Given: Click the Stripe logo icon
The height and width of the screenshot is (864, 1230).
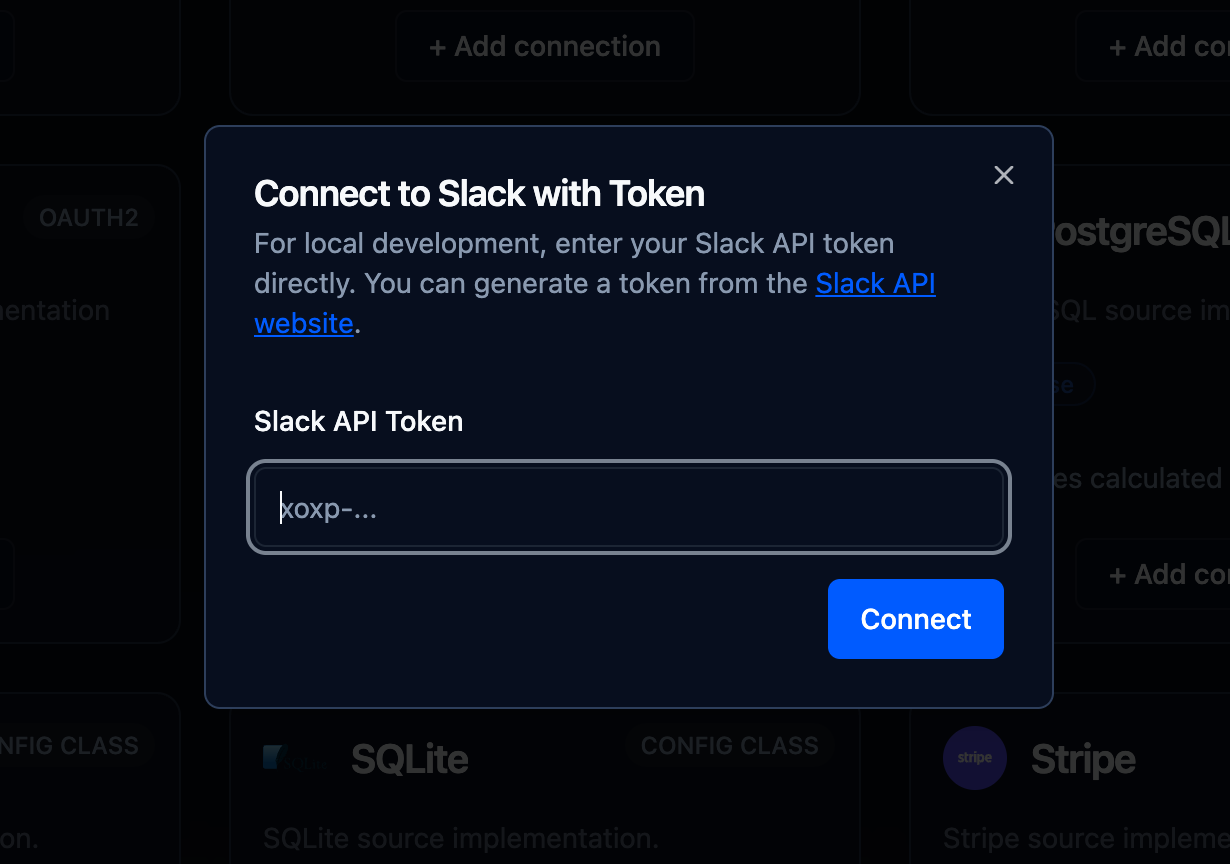Looking at the screenshot, I should click(975, 758).
